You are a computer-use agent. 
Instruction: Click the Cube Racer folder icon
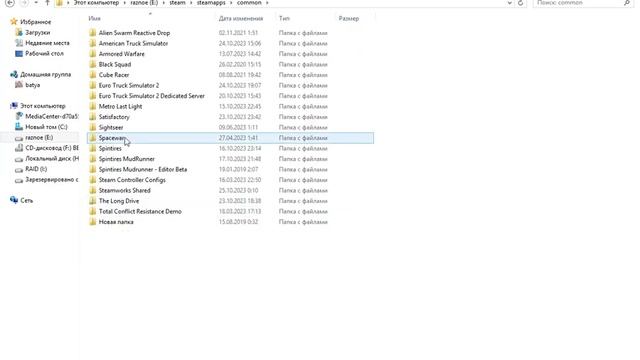[x=93, y=75]
